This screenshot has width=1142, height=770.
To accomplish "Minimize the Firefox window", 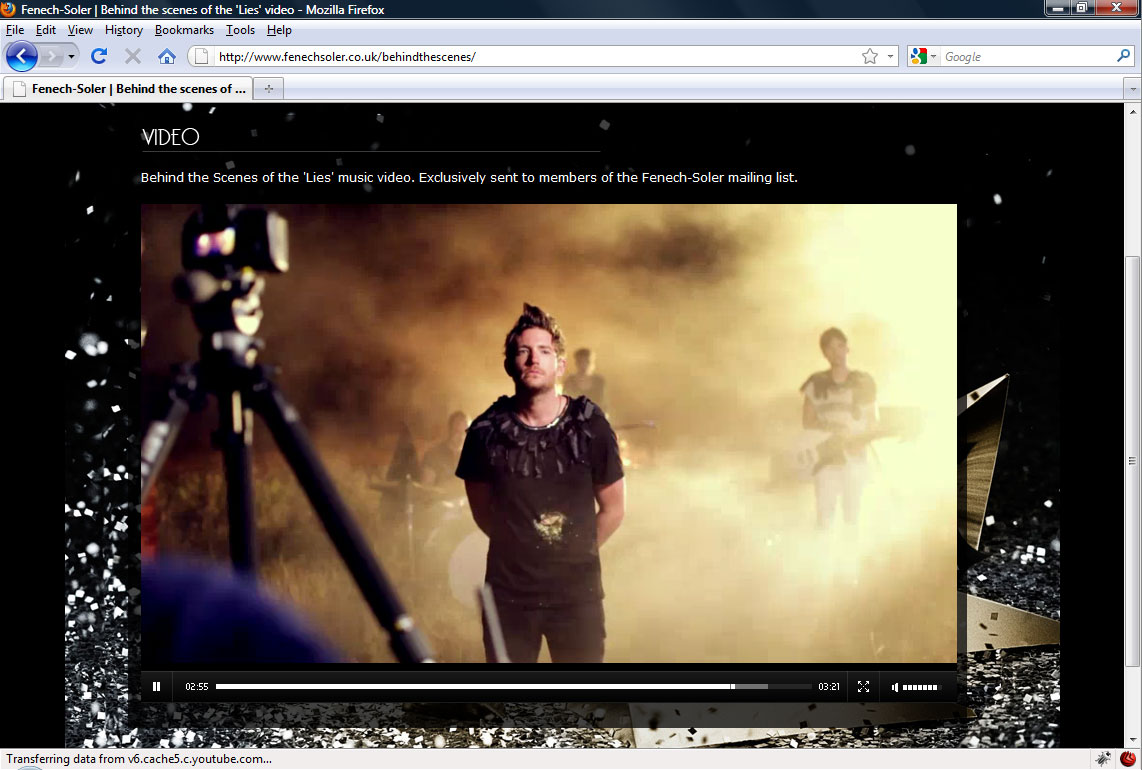I will [1058, 8].
